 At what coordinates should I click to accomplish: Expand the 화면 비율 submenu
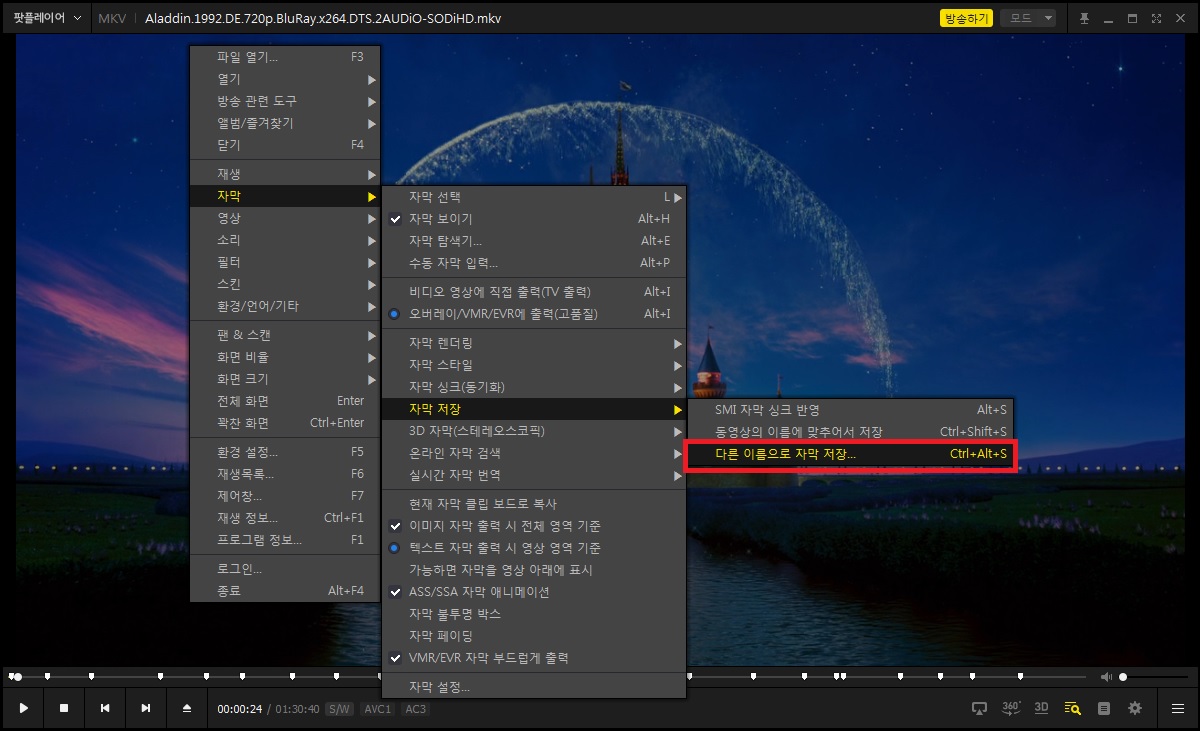pos(285,357)
